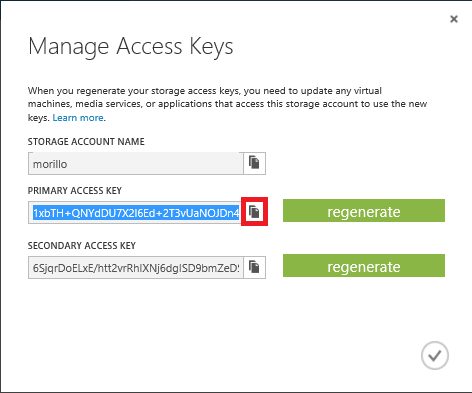This screenshot has width=472, height=393.
Task: Copy the primary access key
Action: (x=254, y=212)
